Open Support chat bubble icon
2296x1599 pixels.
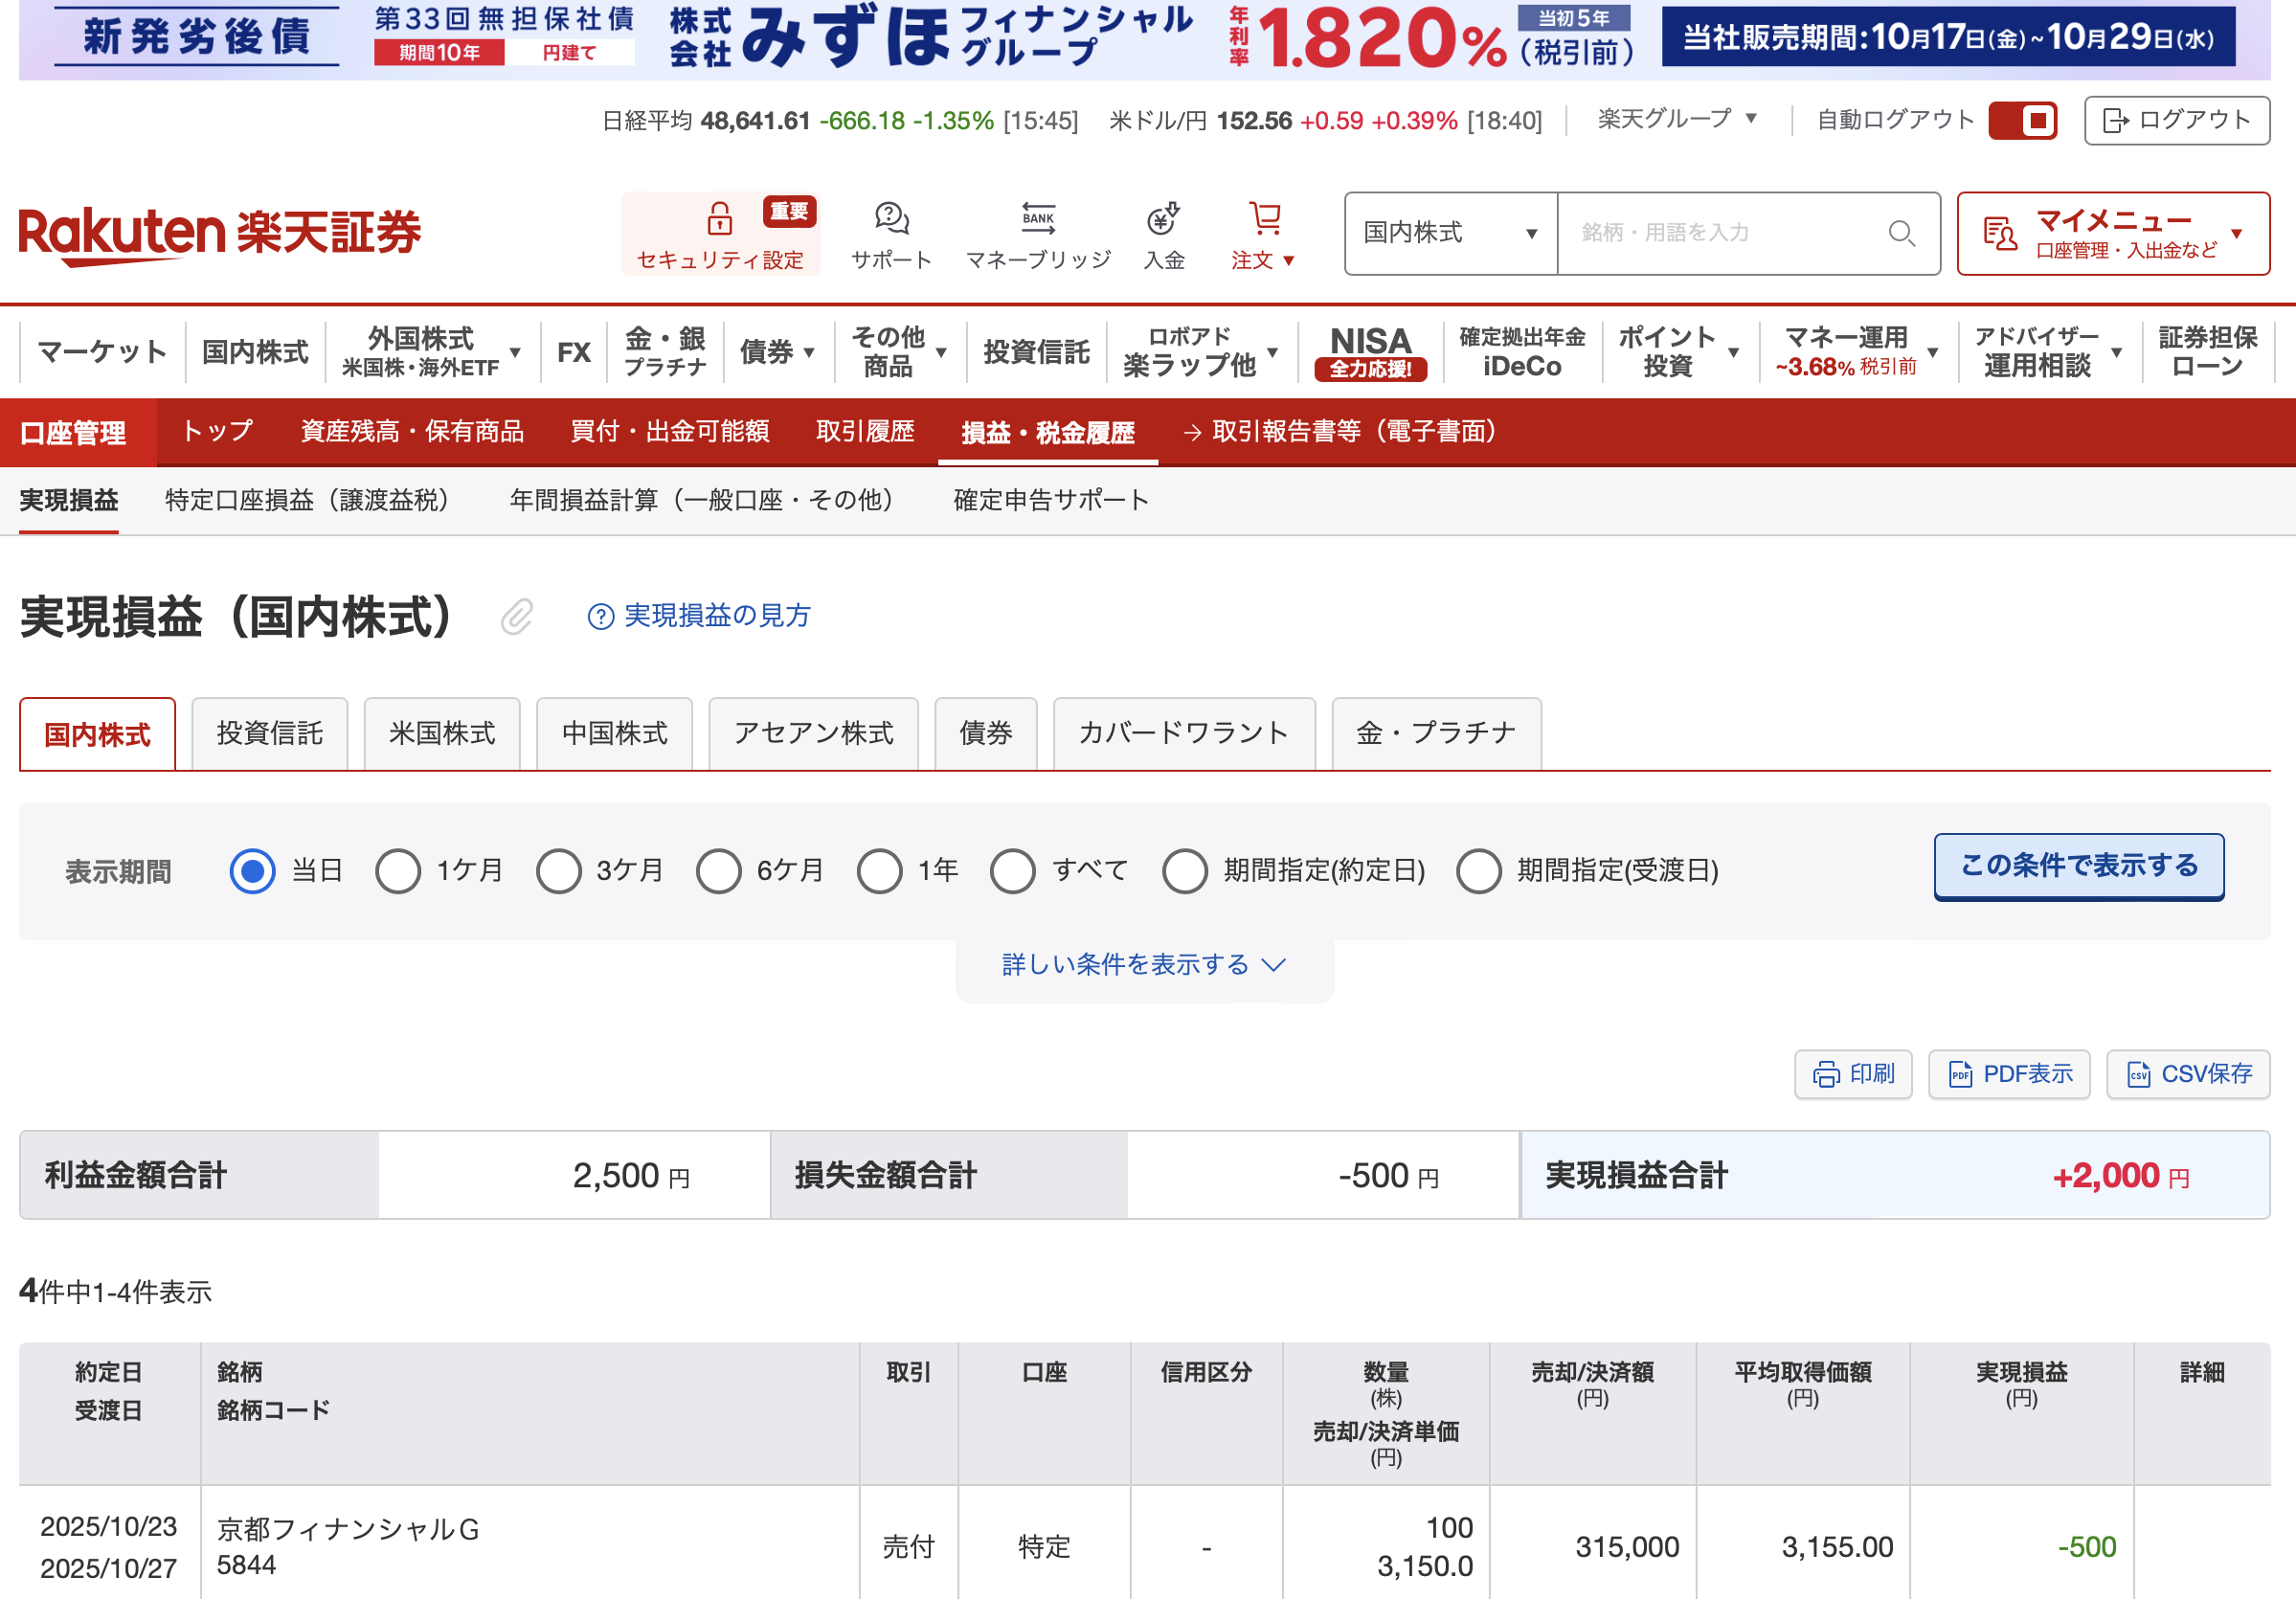(890, 218)
